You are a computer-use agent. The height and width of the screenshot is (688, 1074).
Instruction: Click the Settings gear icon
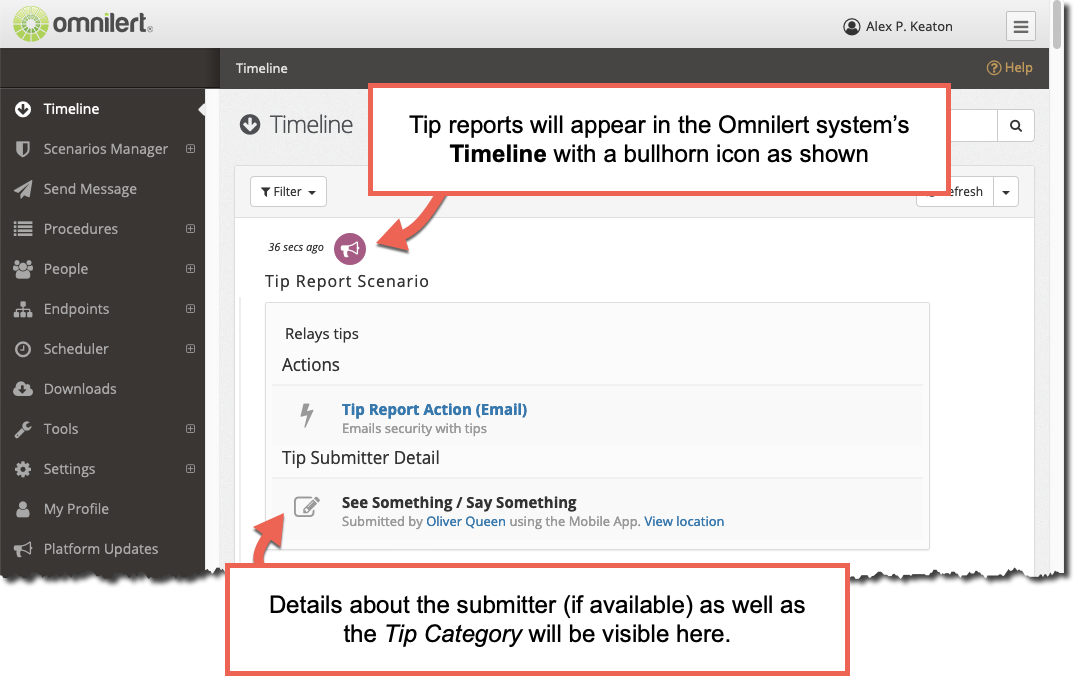pos(23,469)
